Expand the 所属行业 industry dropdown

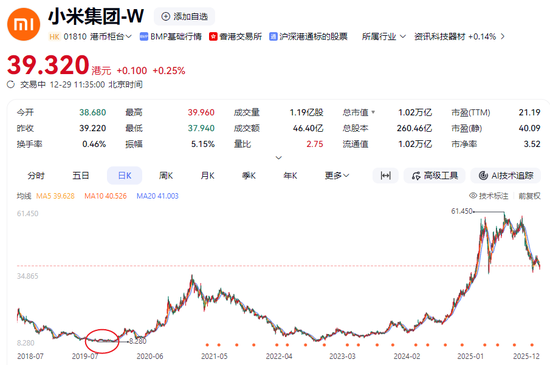[384, 36]
